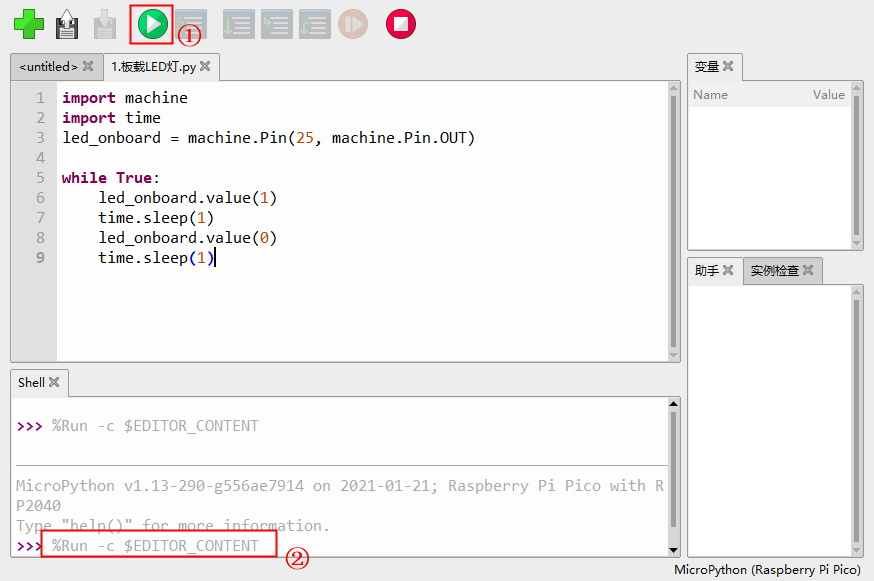Click the Debug current script icon
Image resolution: width=874 pixels, height=581 pixels.
click(x=191, y=24)
